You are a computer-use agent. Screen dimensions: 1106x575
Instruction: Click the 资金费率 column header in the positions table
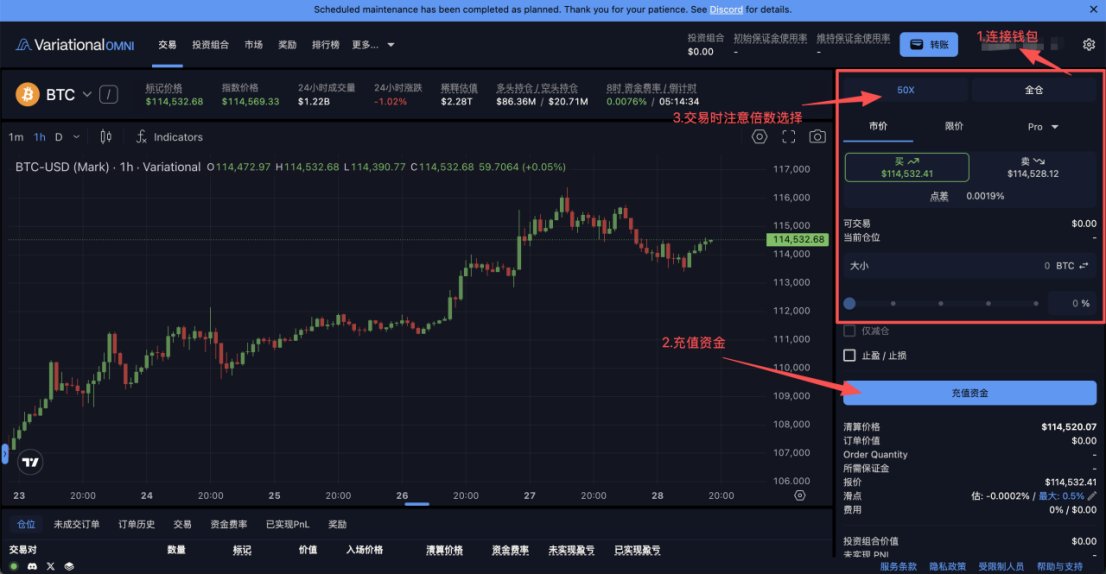(x=510, y=550)
